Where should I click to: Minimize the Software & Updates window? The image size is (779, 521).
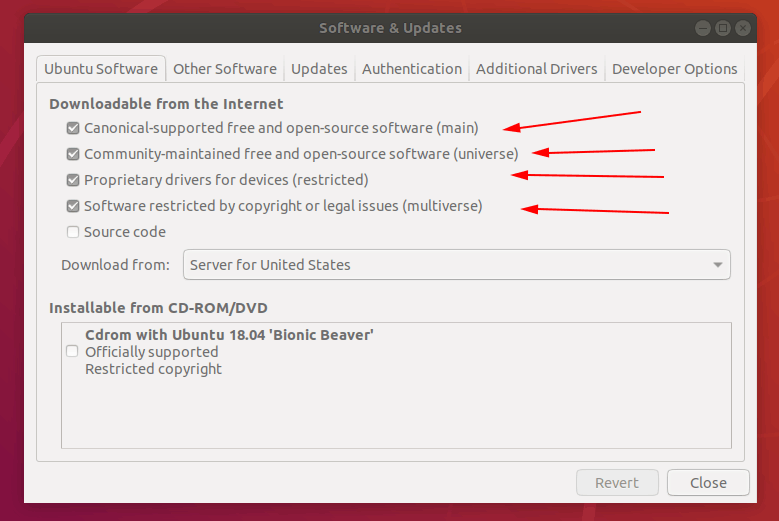tap(702, 28)
